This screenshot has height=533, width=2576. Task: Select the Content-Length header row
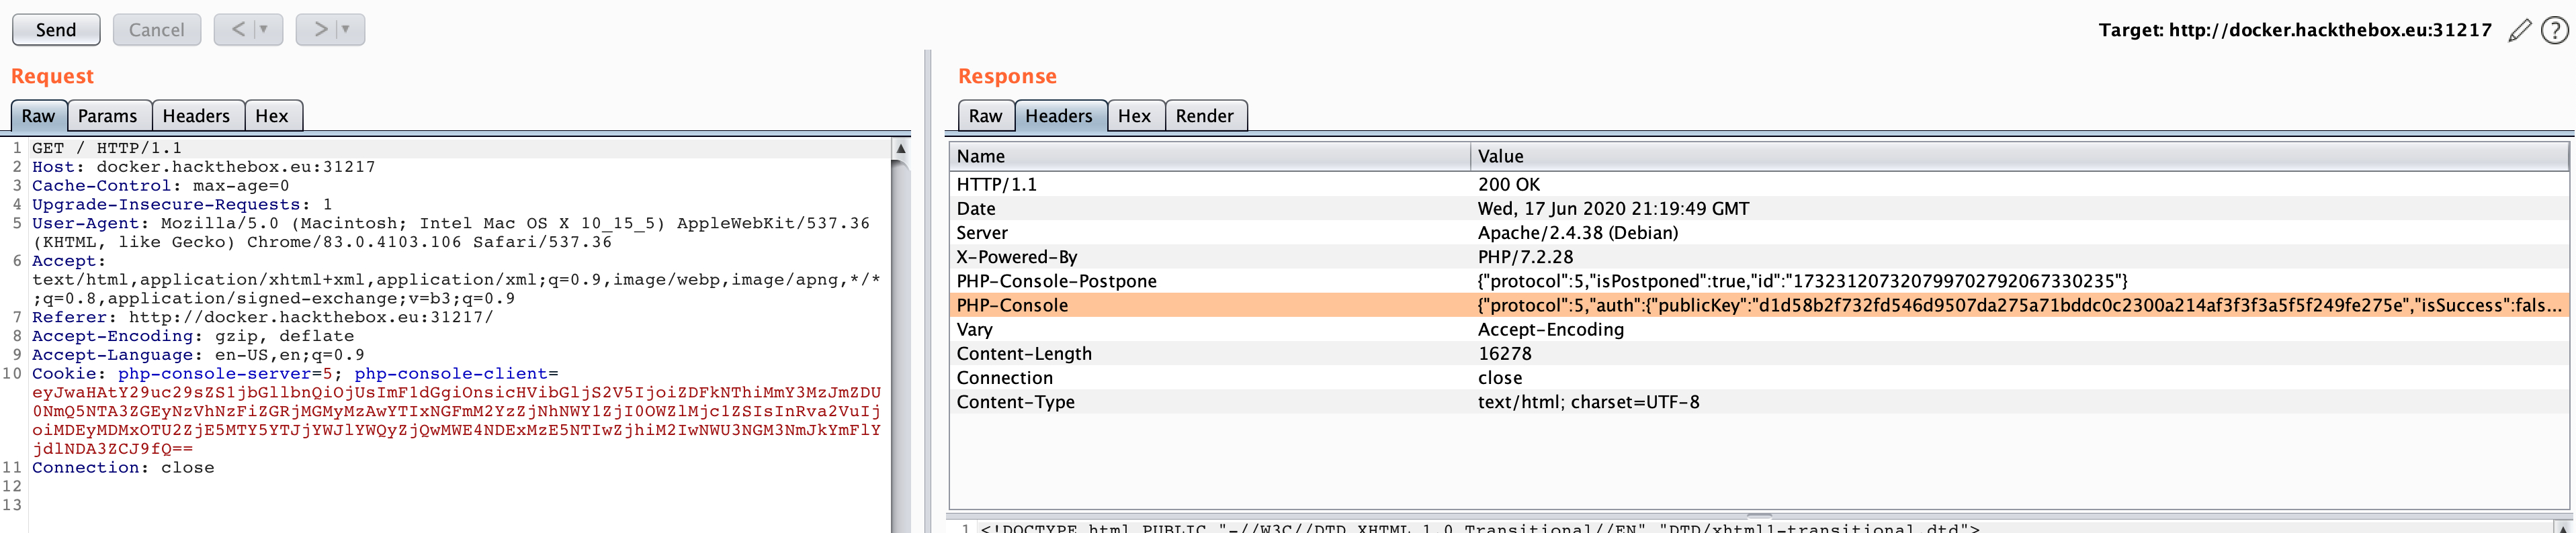(1759, 354)
